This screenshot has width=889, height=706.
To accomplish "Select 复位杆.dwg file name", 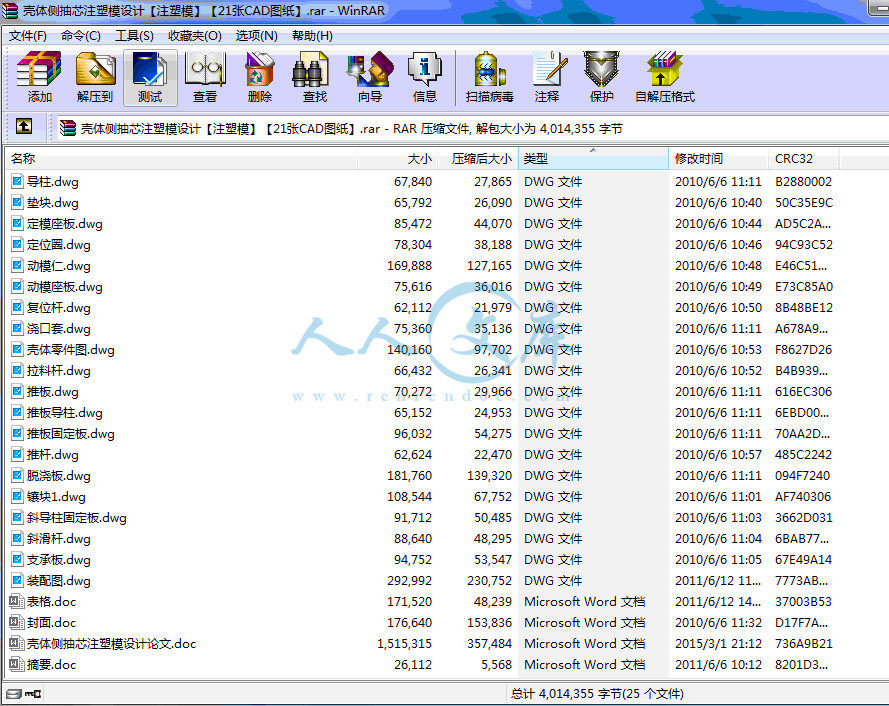I will 58,307.
